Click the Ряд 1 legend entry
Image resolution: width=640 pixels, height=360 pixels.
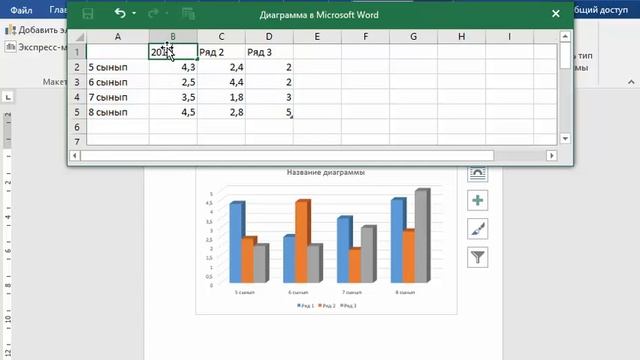[x=305, y=306]
